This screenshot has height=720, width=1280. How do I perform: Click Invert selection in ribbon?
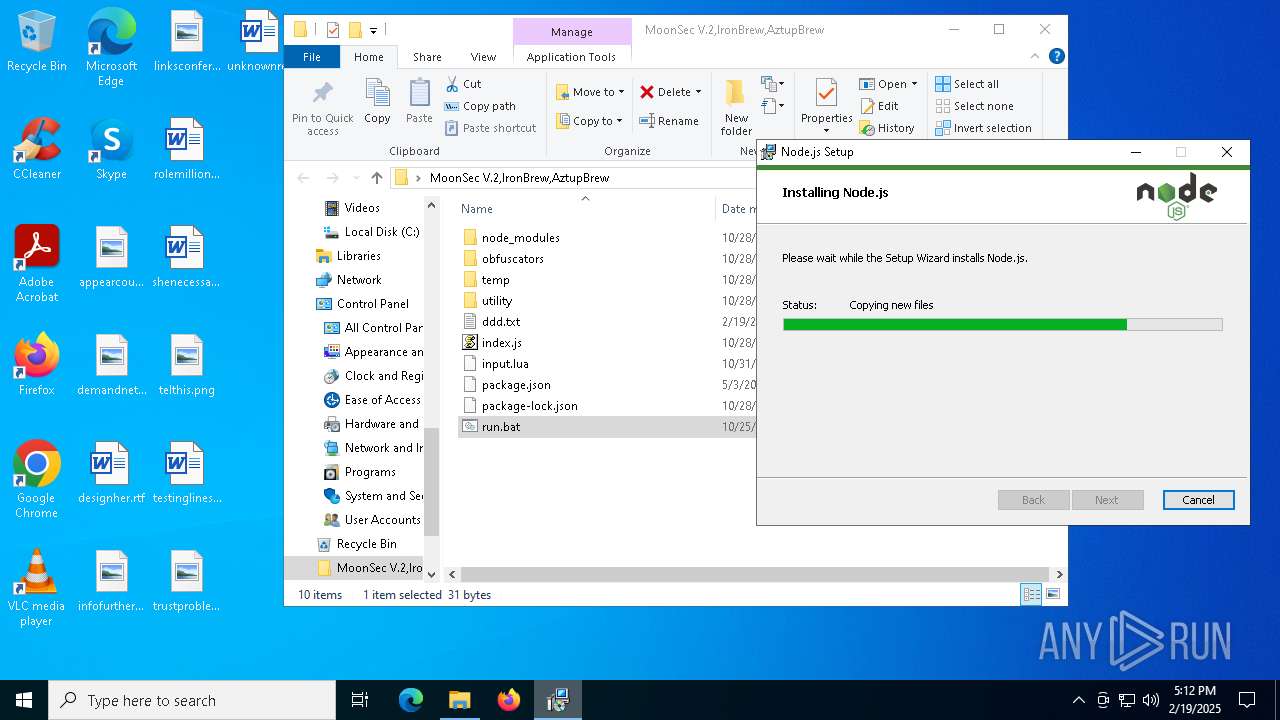[x=983, y=128]
